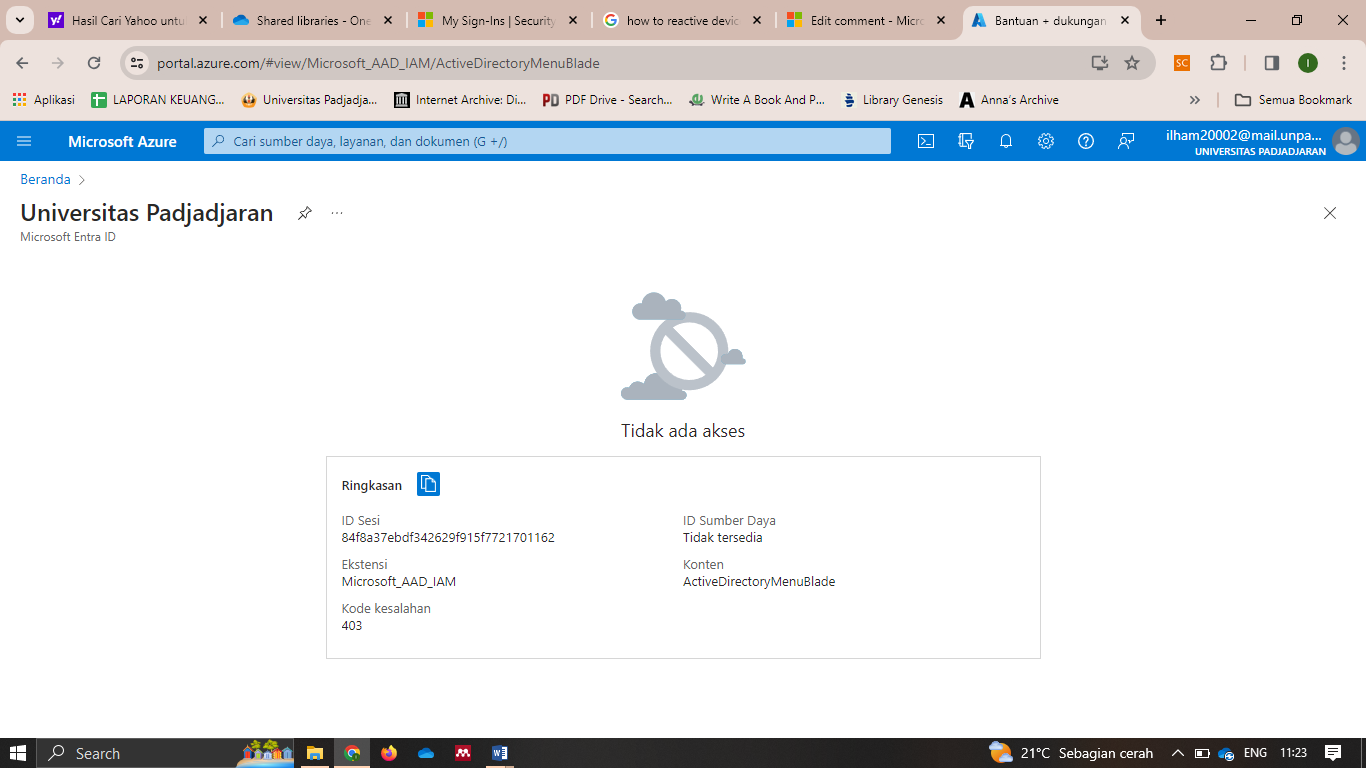
Task: Toggle the Chrome side panel
Action: [x=1272, y=63]
